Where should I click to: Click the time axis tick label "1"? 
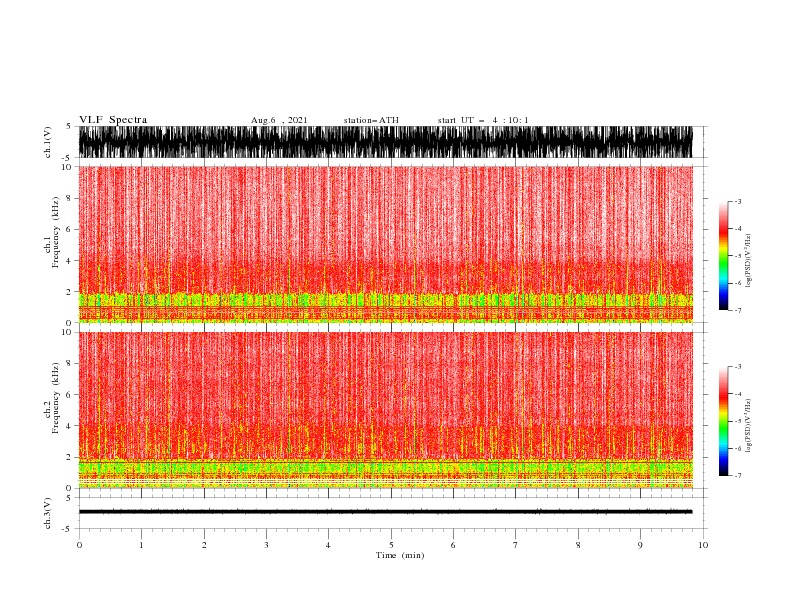141,545
